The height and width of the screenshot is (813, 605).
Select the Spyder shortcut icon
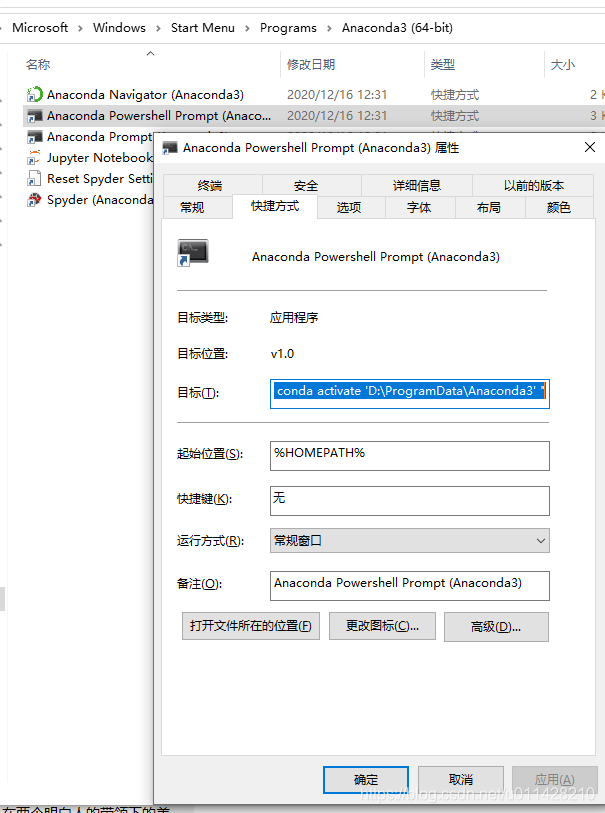click(x=34, y=200)
